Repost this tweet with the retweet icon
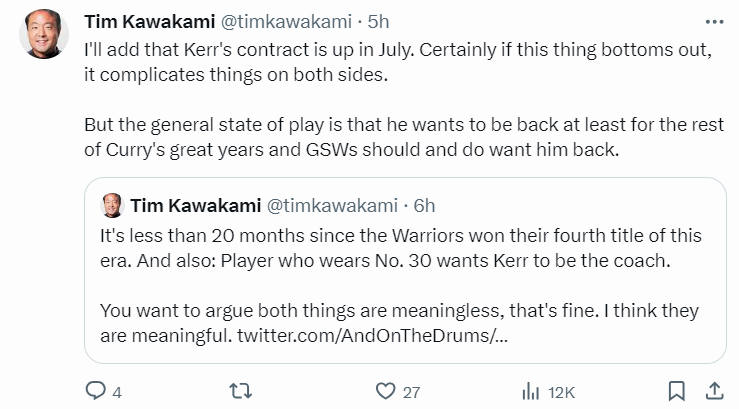Viewport: 739px width, 409px height. [240, 391]
